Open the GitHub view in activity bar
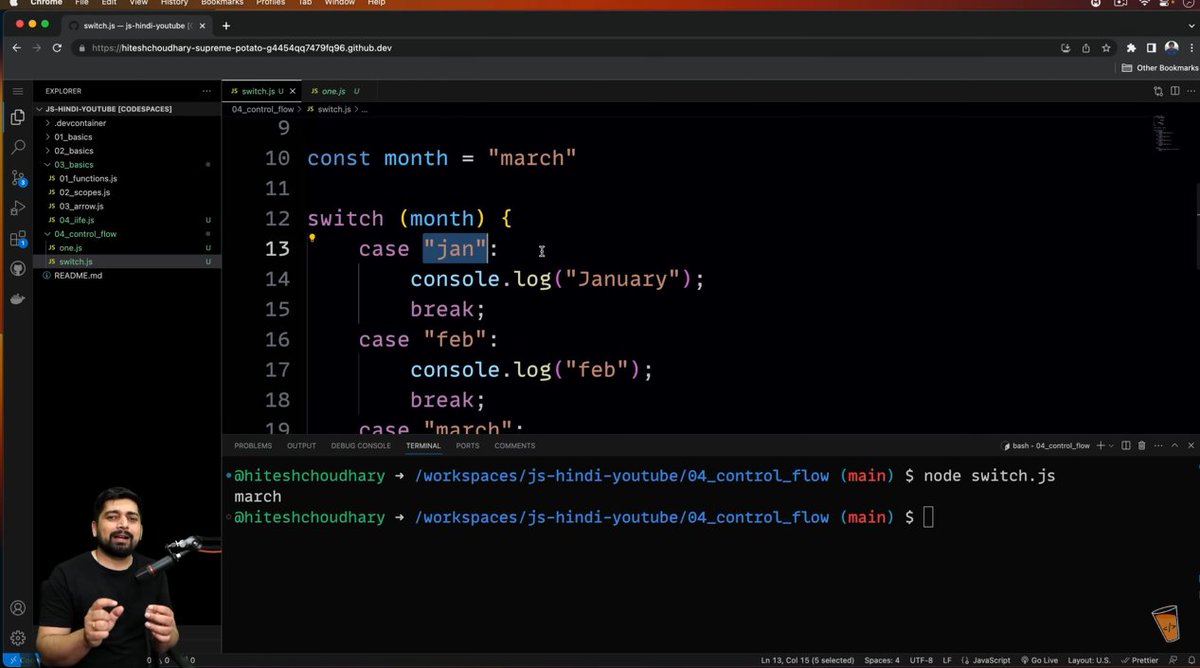The width and height of the screenshot is (1200, 668). coord(17,269)
